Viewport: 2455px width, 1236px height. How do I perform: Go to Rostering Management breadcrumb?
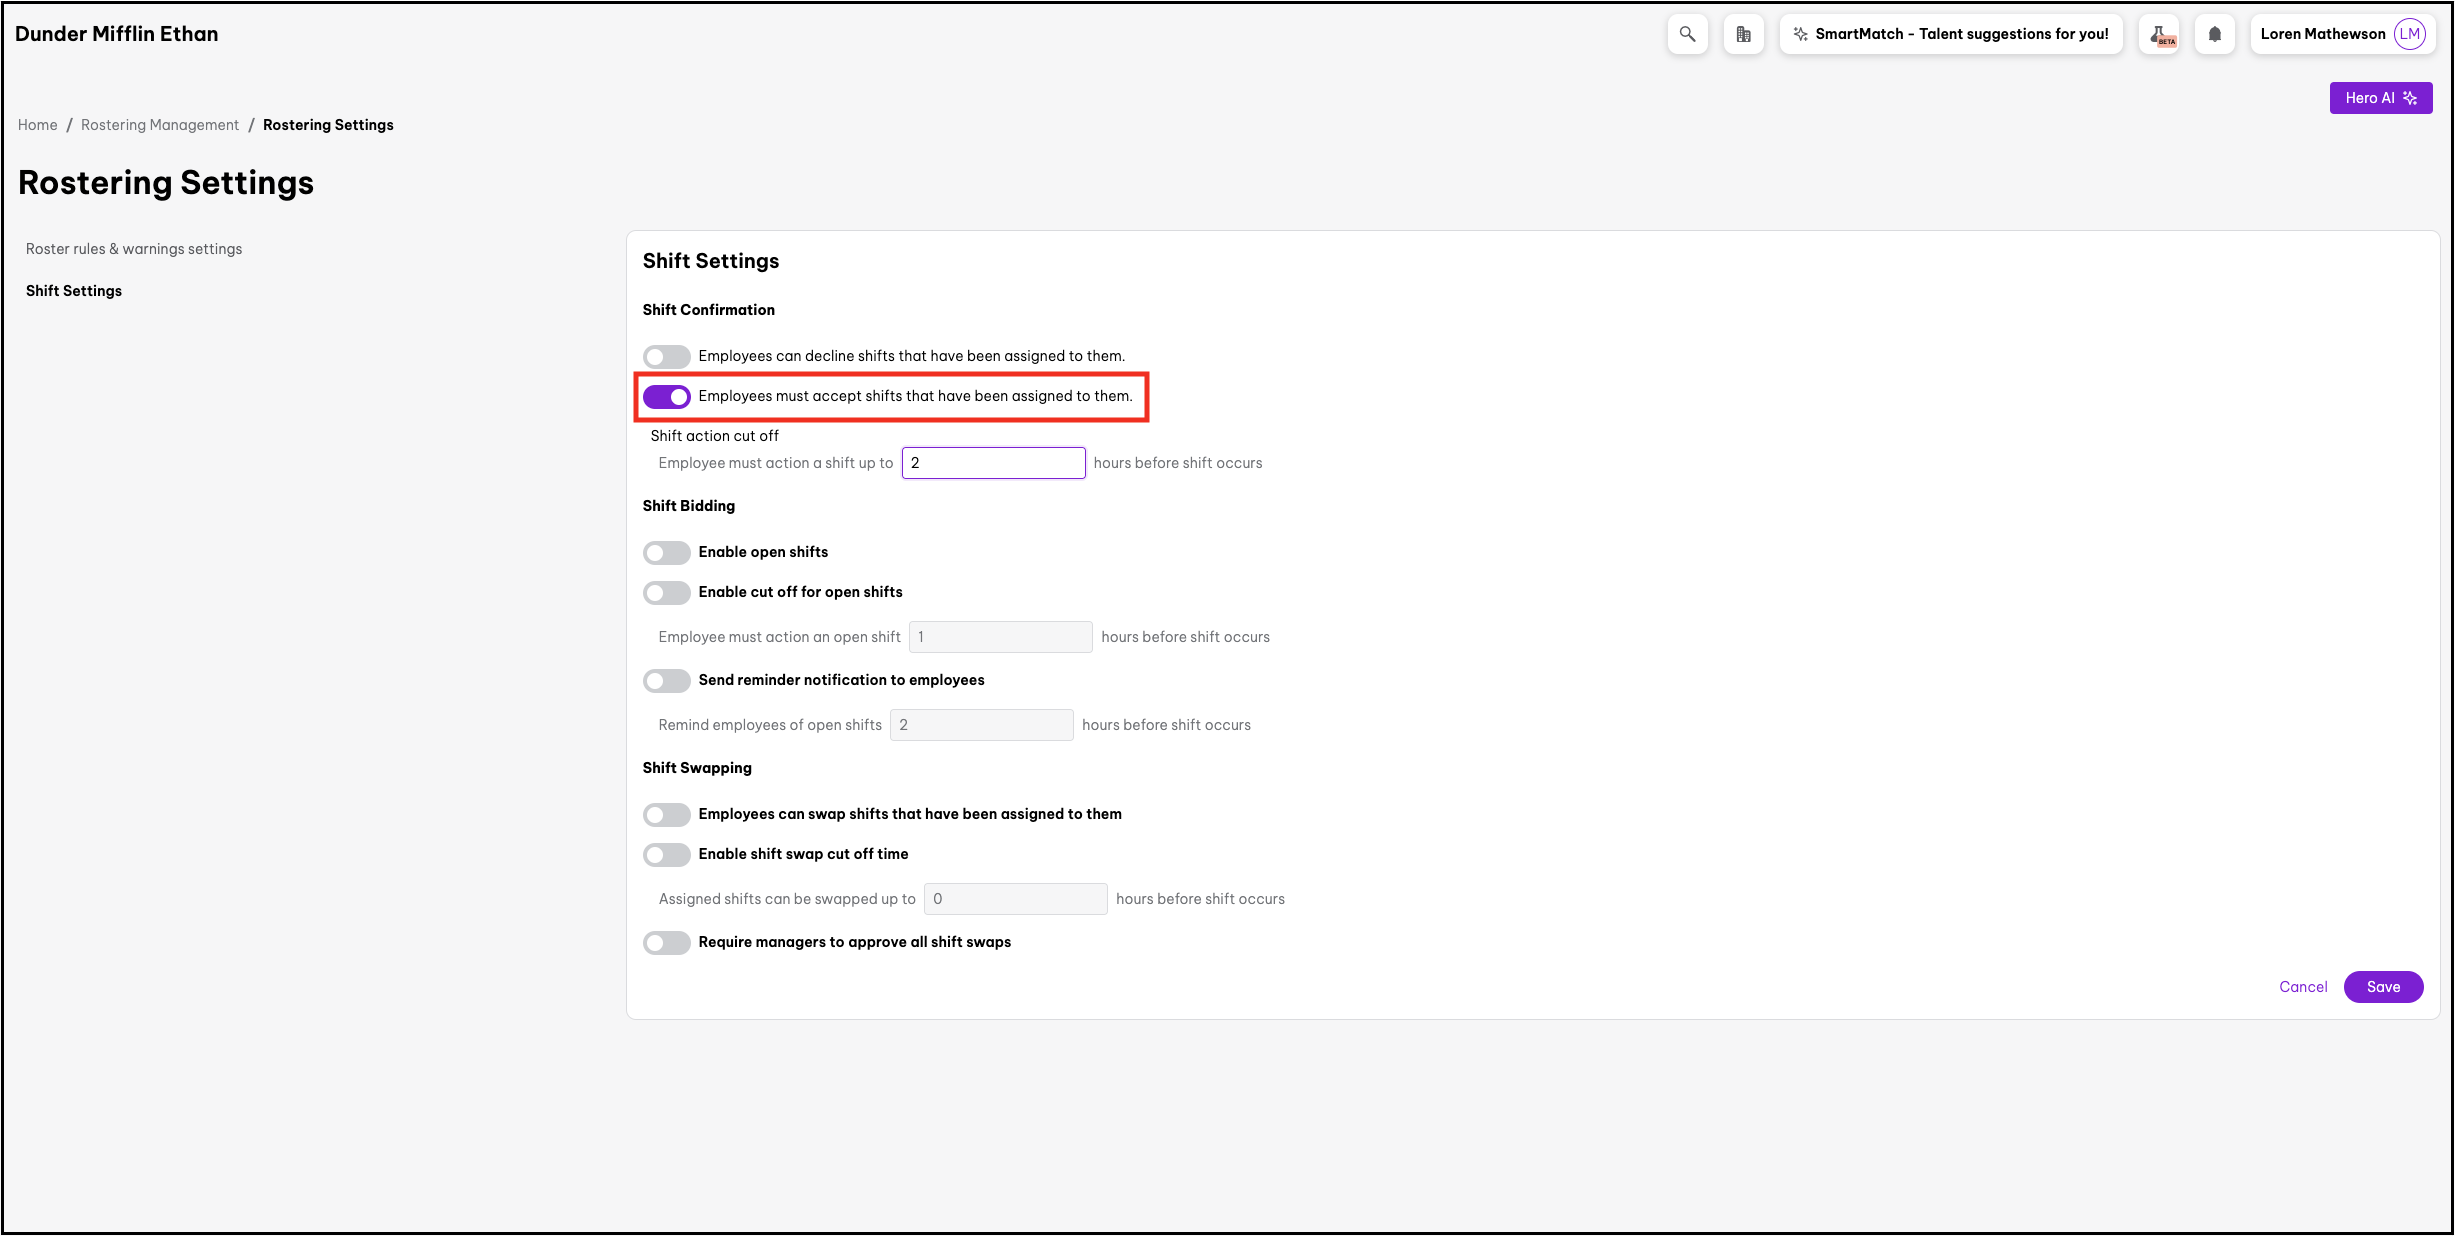(x=160, y=125)
